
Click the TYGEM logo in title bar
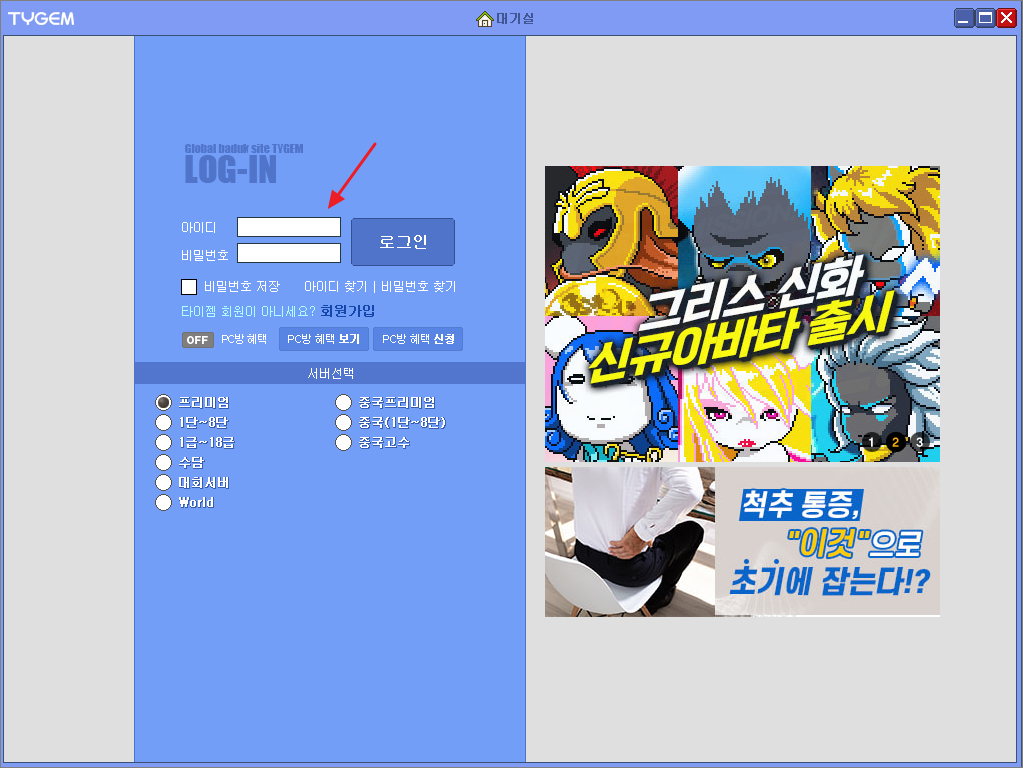tap(41, 18)
